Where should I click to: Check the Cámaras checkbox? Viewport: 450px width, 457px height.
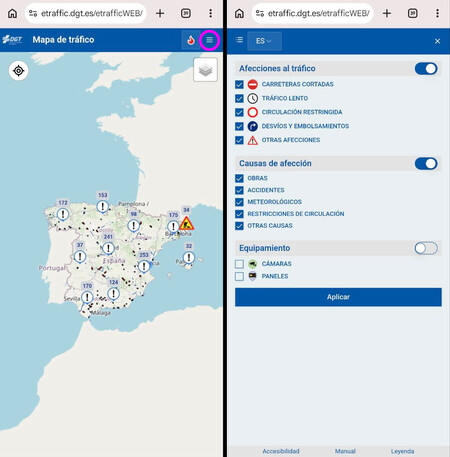239,264
